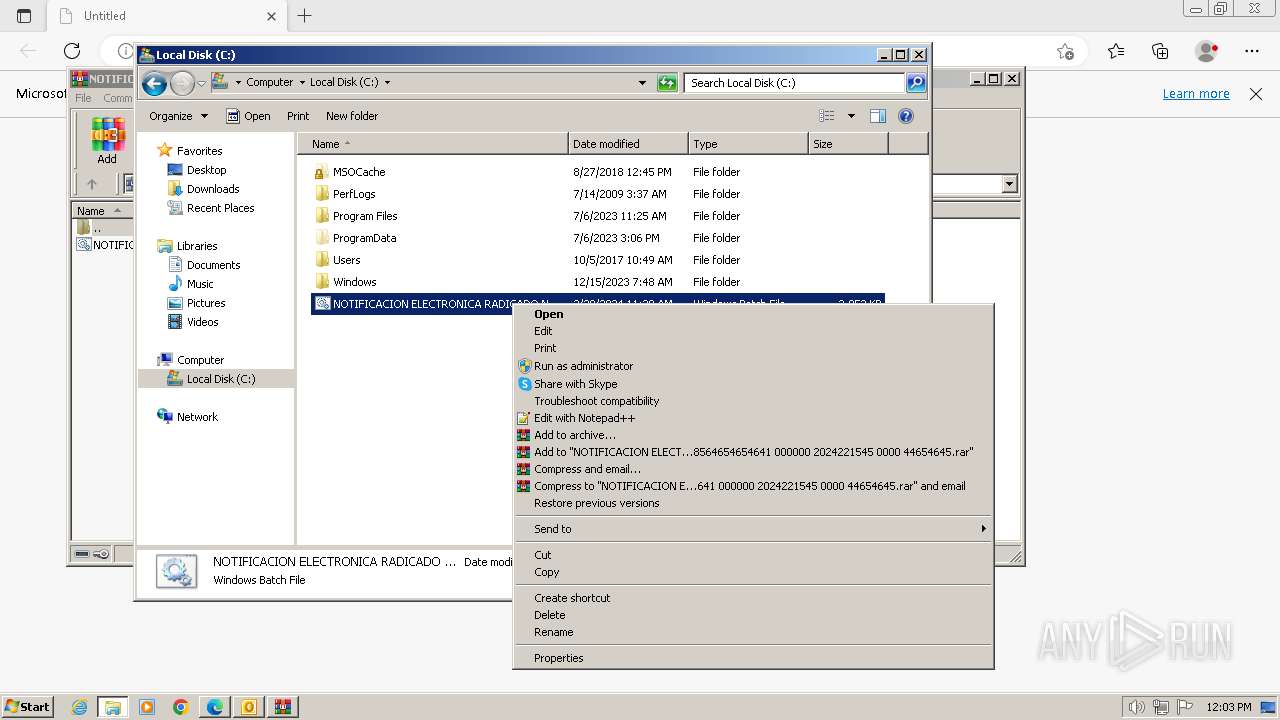Dismiss the Edge notification bar
Viewport: 1280px width, 720px height.
[x=1256, y=94]
